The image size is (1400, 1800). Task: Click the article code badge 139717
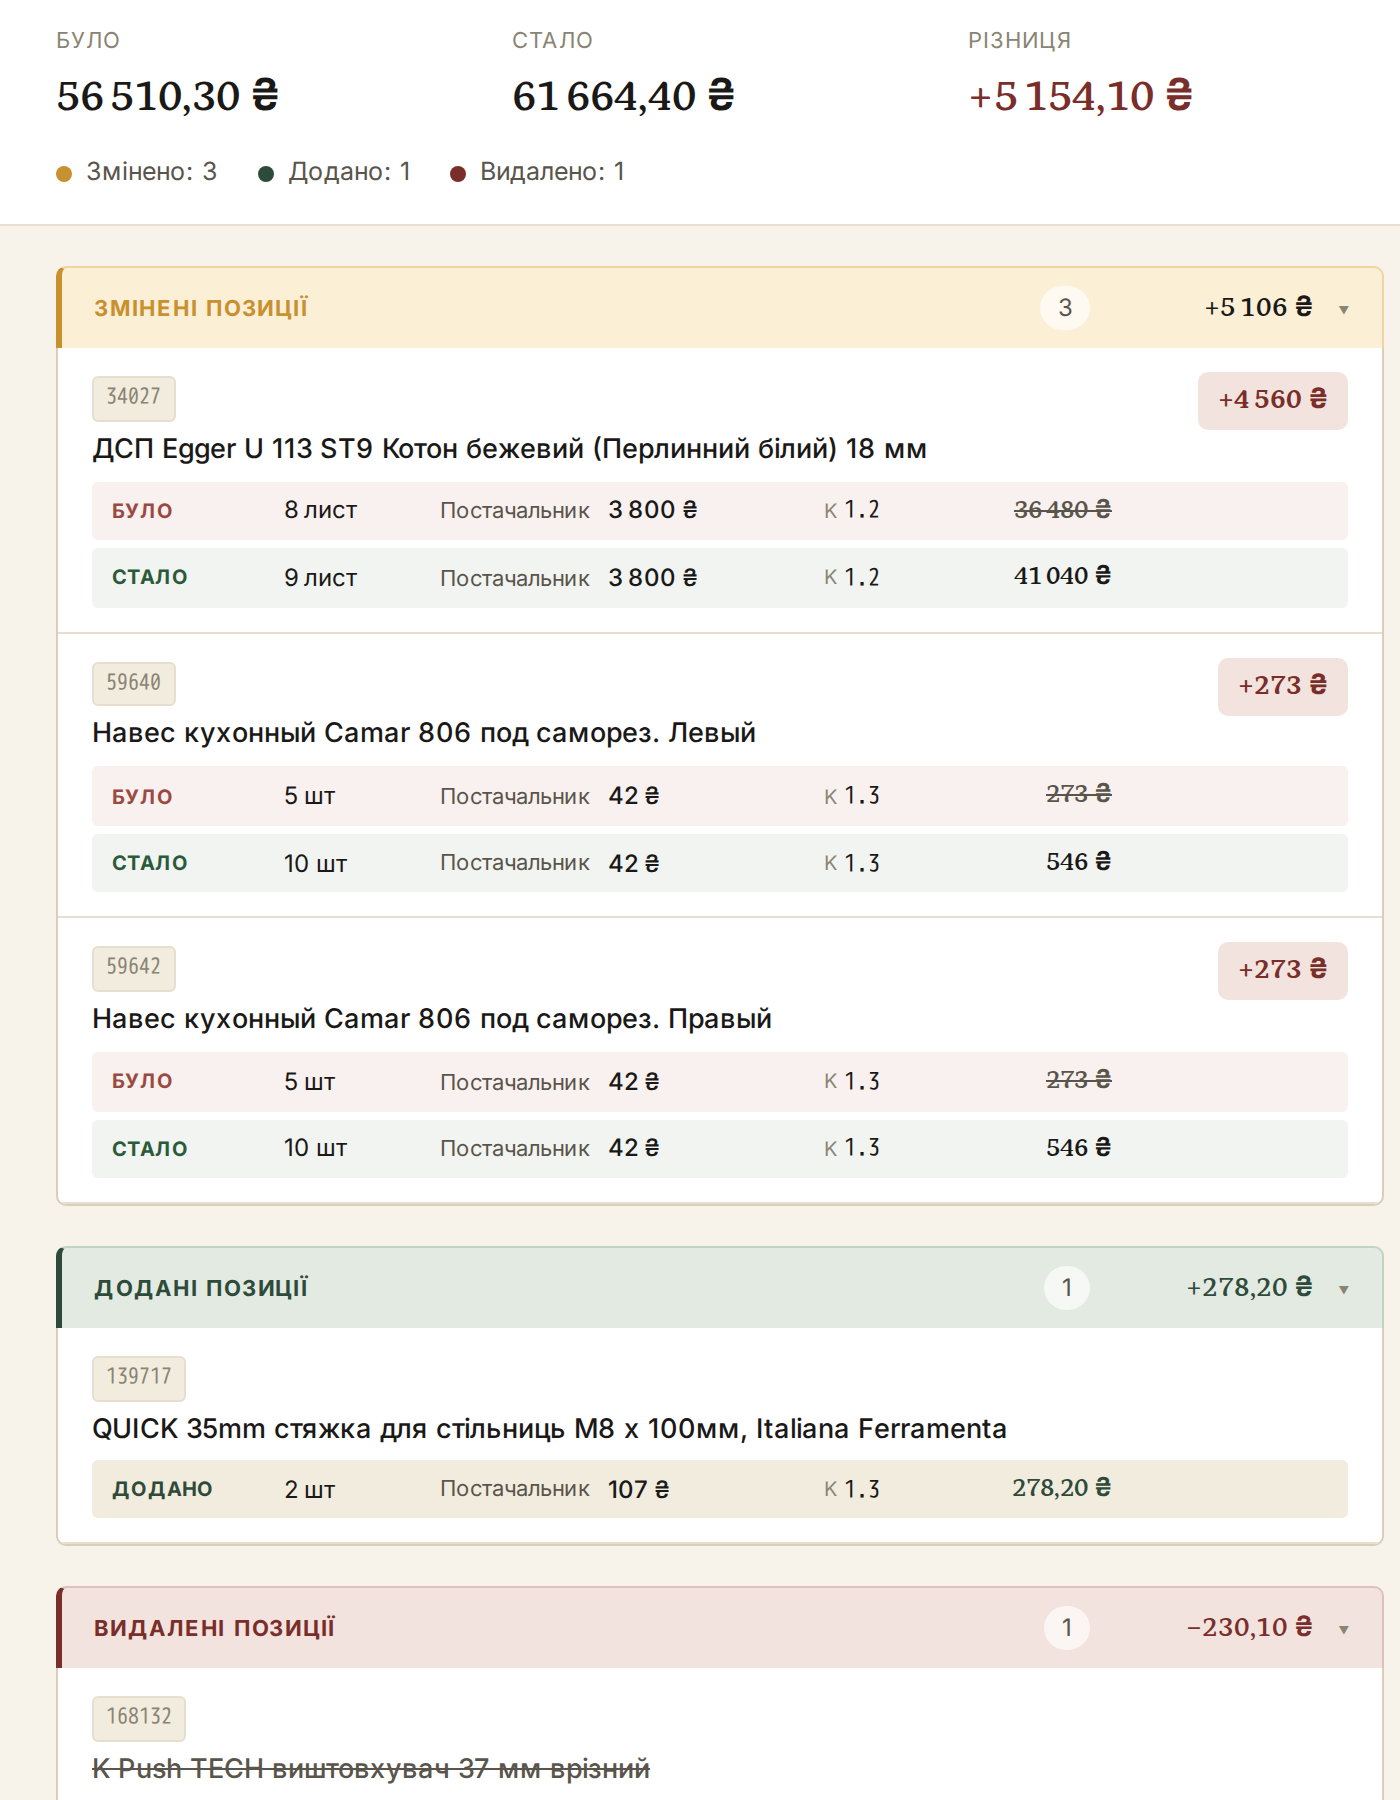coord(139,1378)
